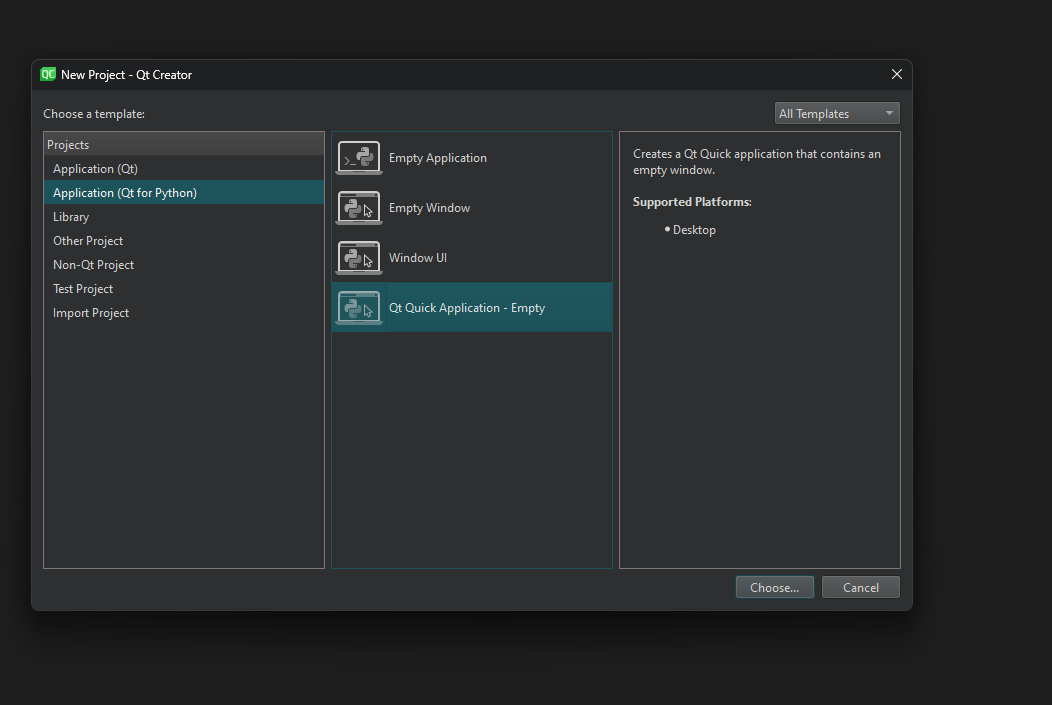Screen dimensions: 1052x705
Task: Select Import Project category
Action: [x=184, y=313]
